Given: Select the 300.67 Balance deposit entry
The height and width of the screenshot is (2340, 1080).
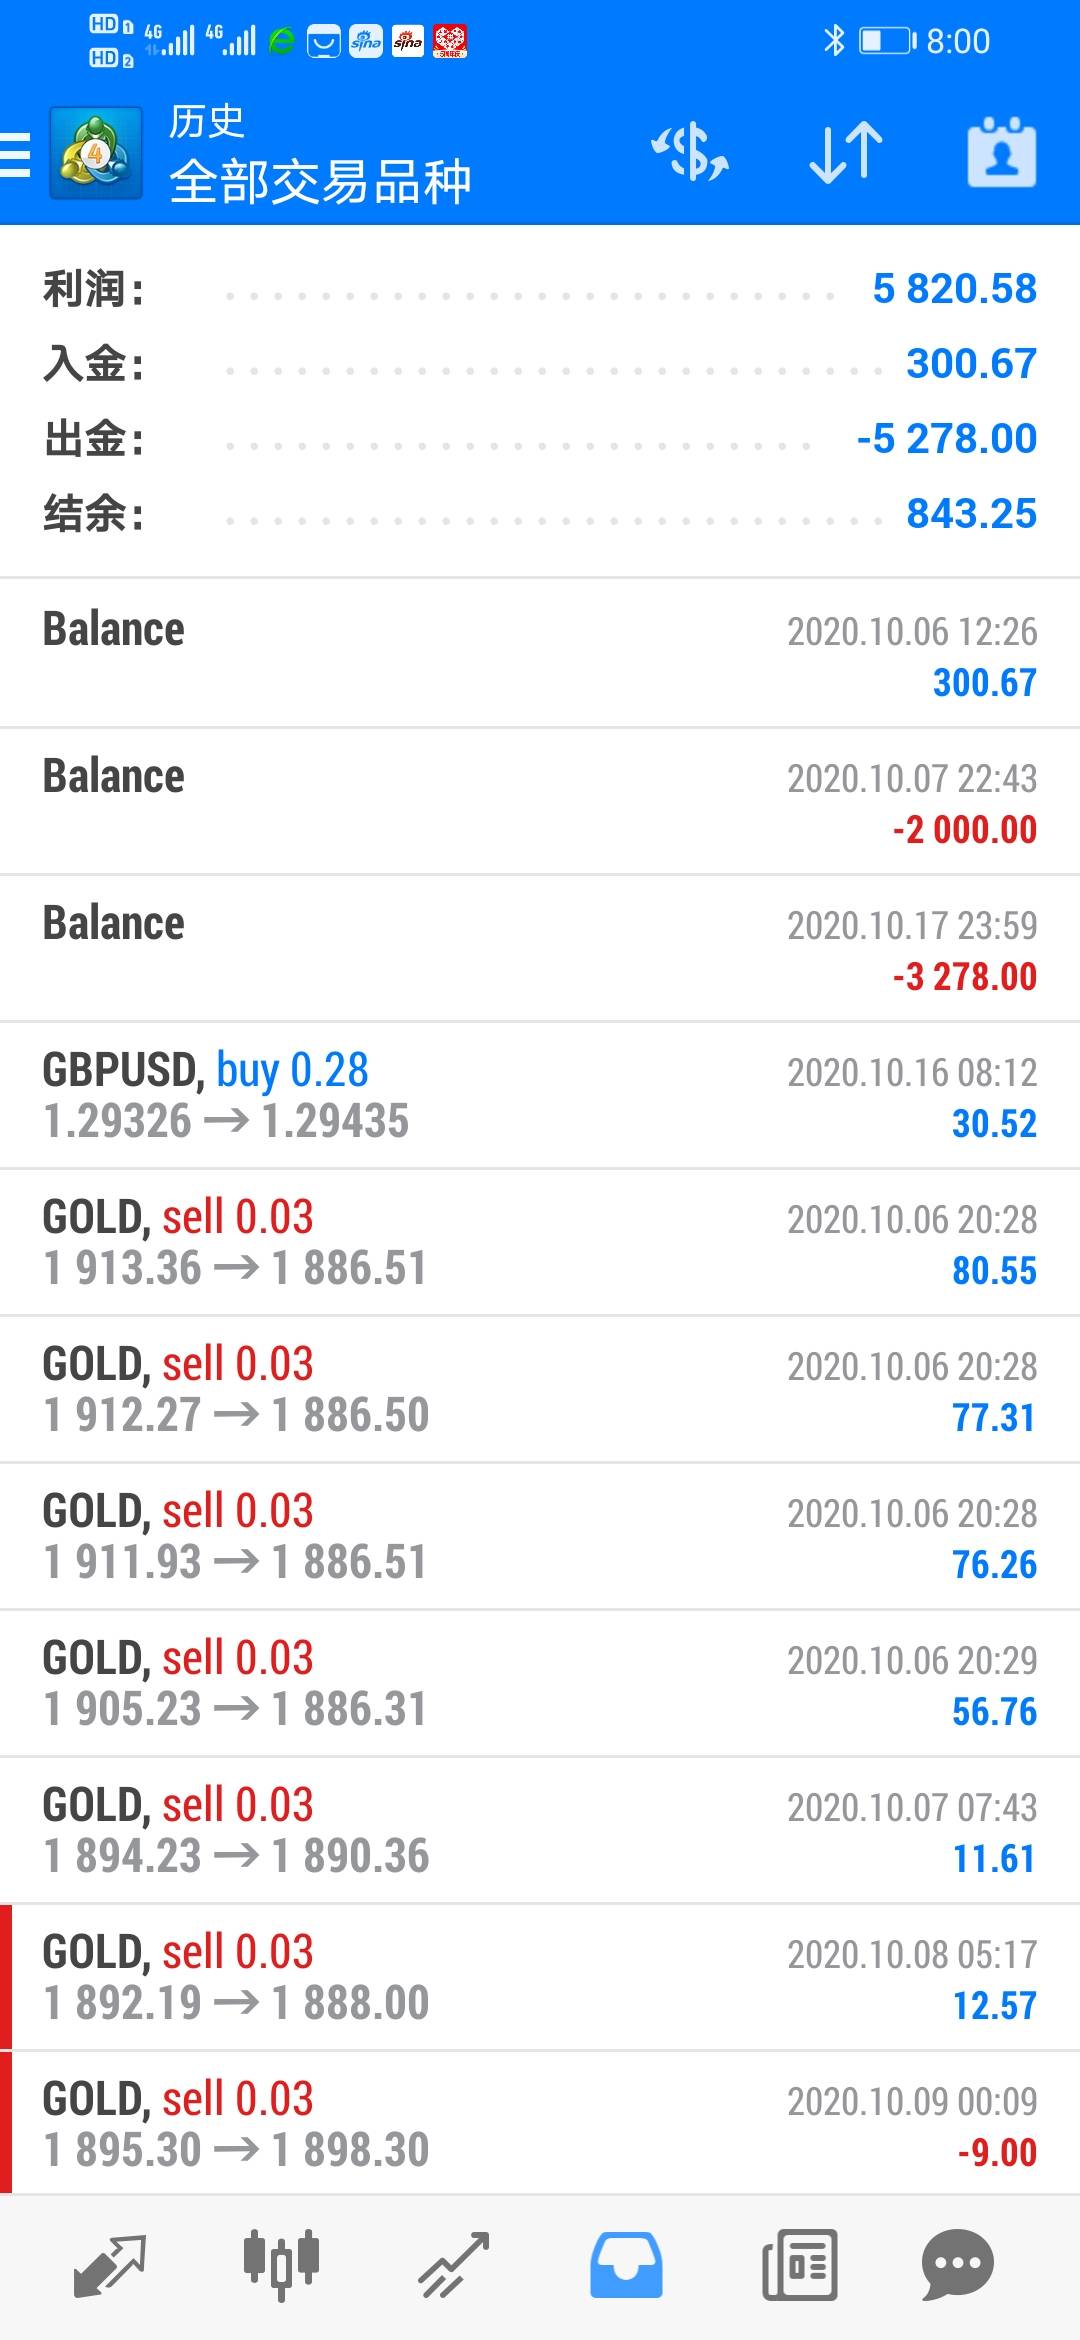Looking at the screenshot, I should tap(540, 655).
